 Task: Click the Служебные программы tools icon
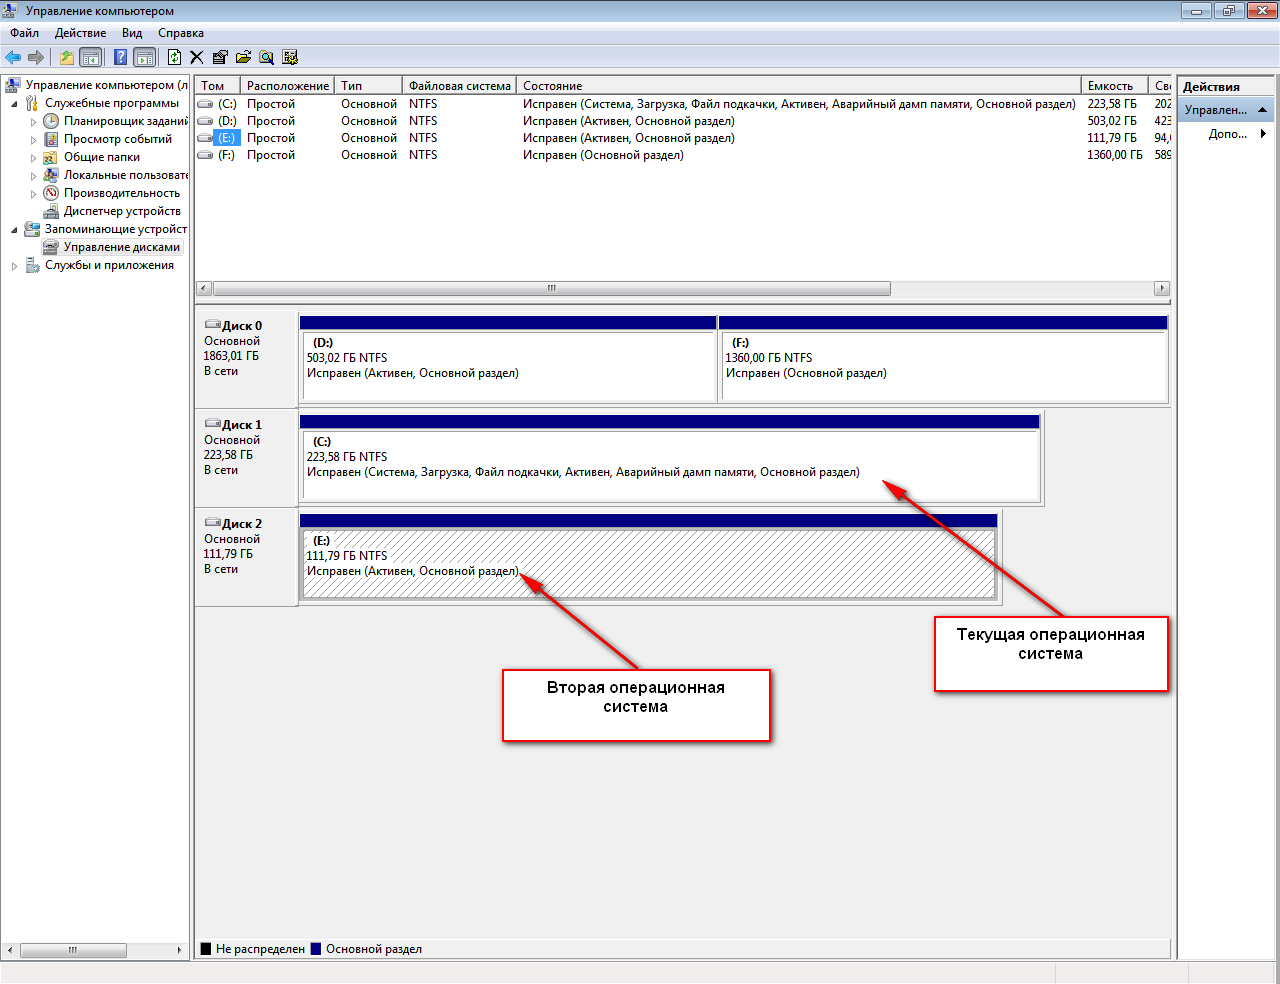32,103
